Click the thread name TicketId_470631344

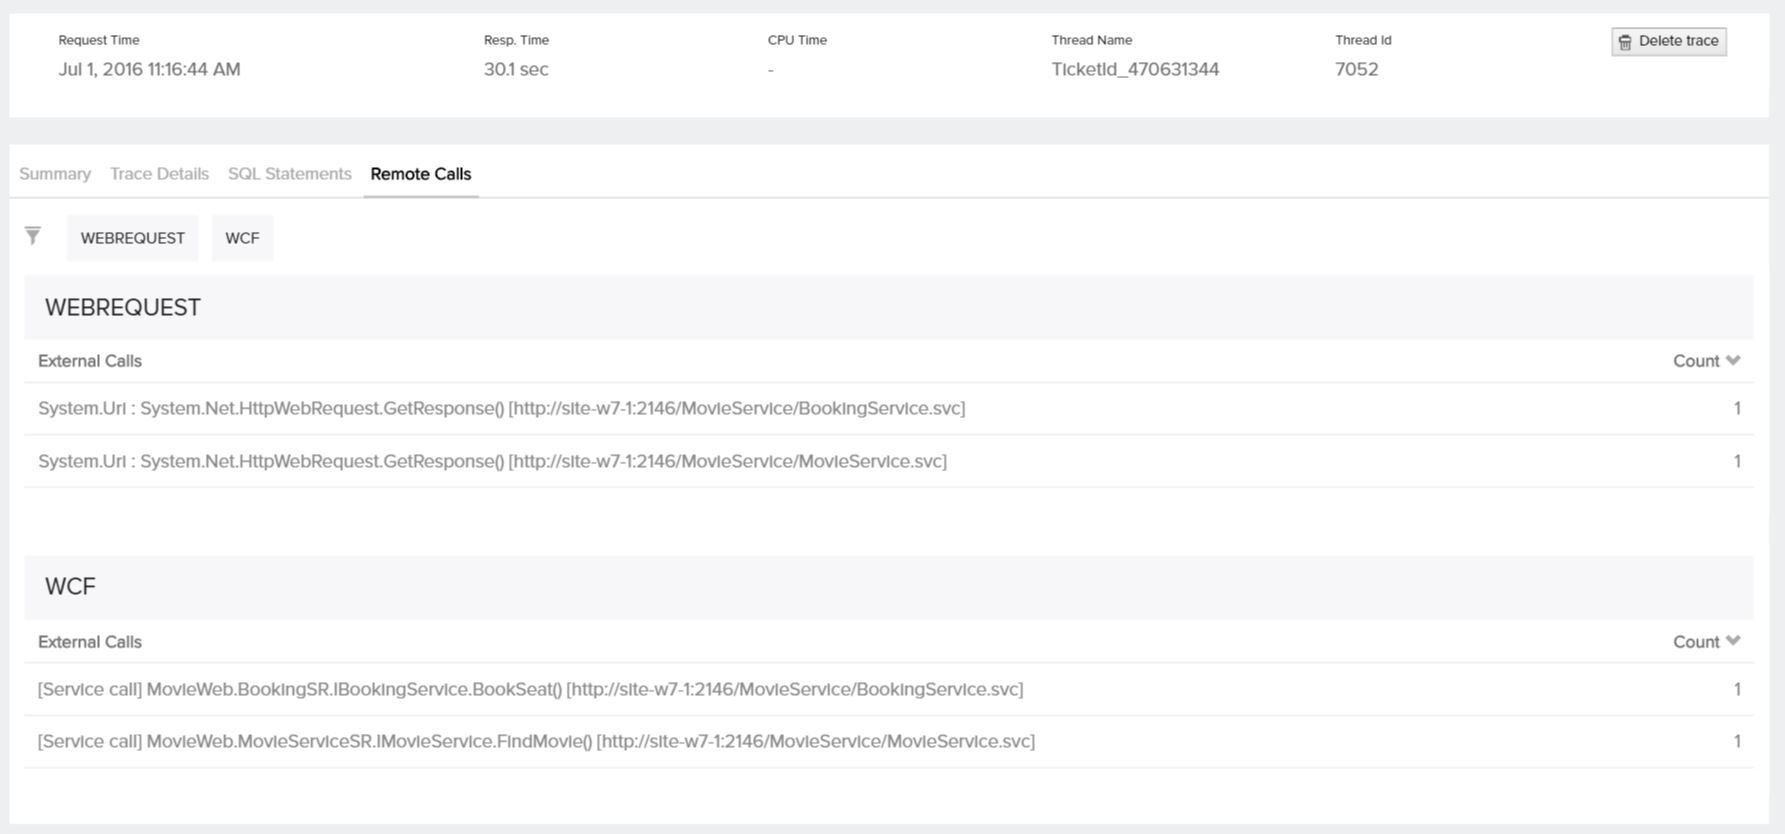[1135, 70]
